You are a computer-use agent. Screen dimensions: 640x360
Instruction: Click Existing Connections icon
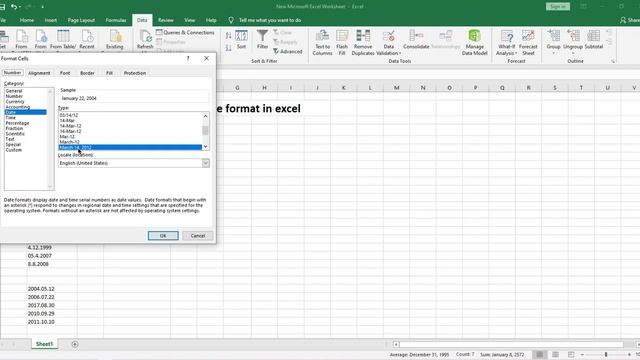115,40
